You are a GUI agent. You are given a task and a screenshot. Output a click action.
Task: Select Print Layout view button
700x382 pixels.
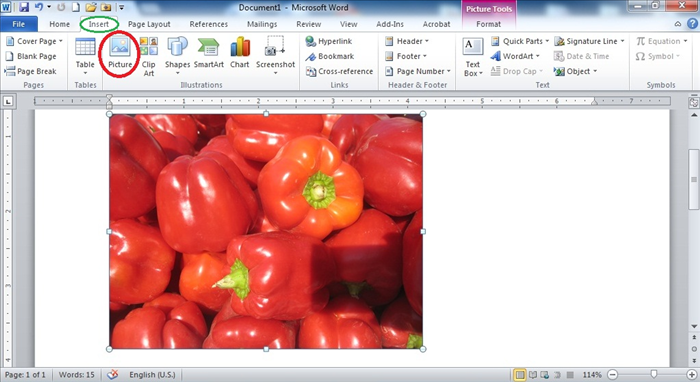[519, 375]
